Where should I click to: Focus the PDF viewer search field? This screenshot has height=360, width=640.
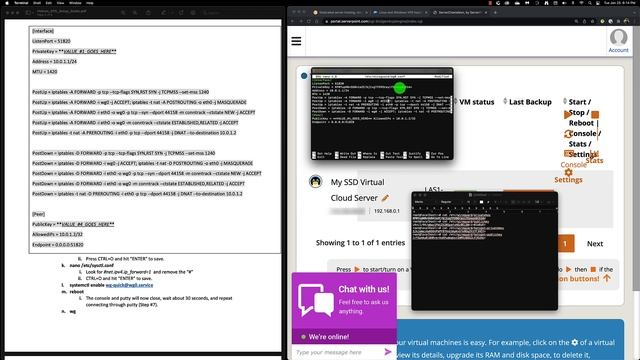click(229, 13)
